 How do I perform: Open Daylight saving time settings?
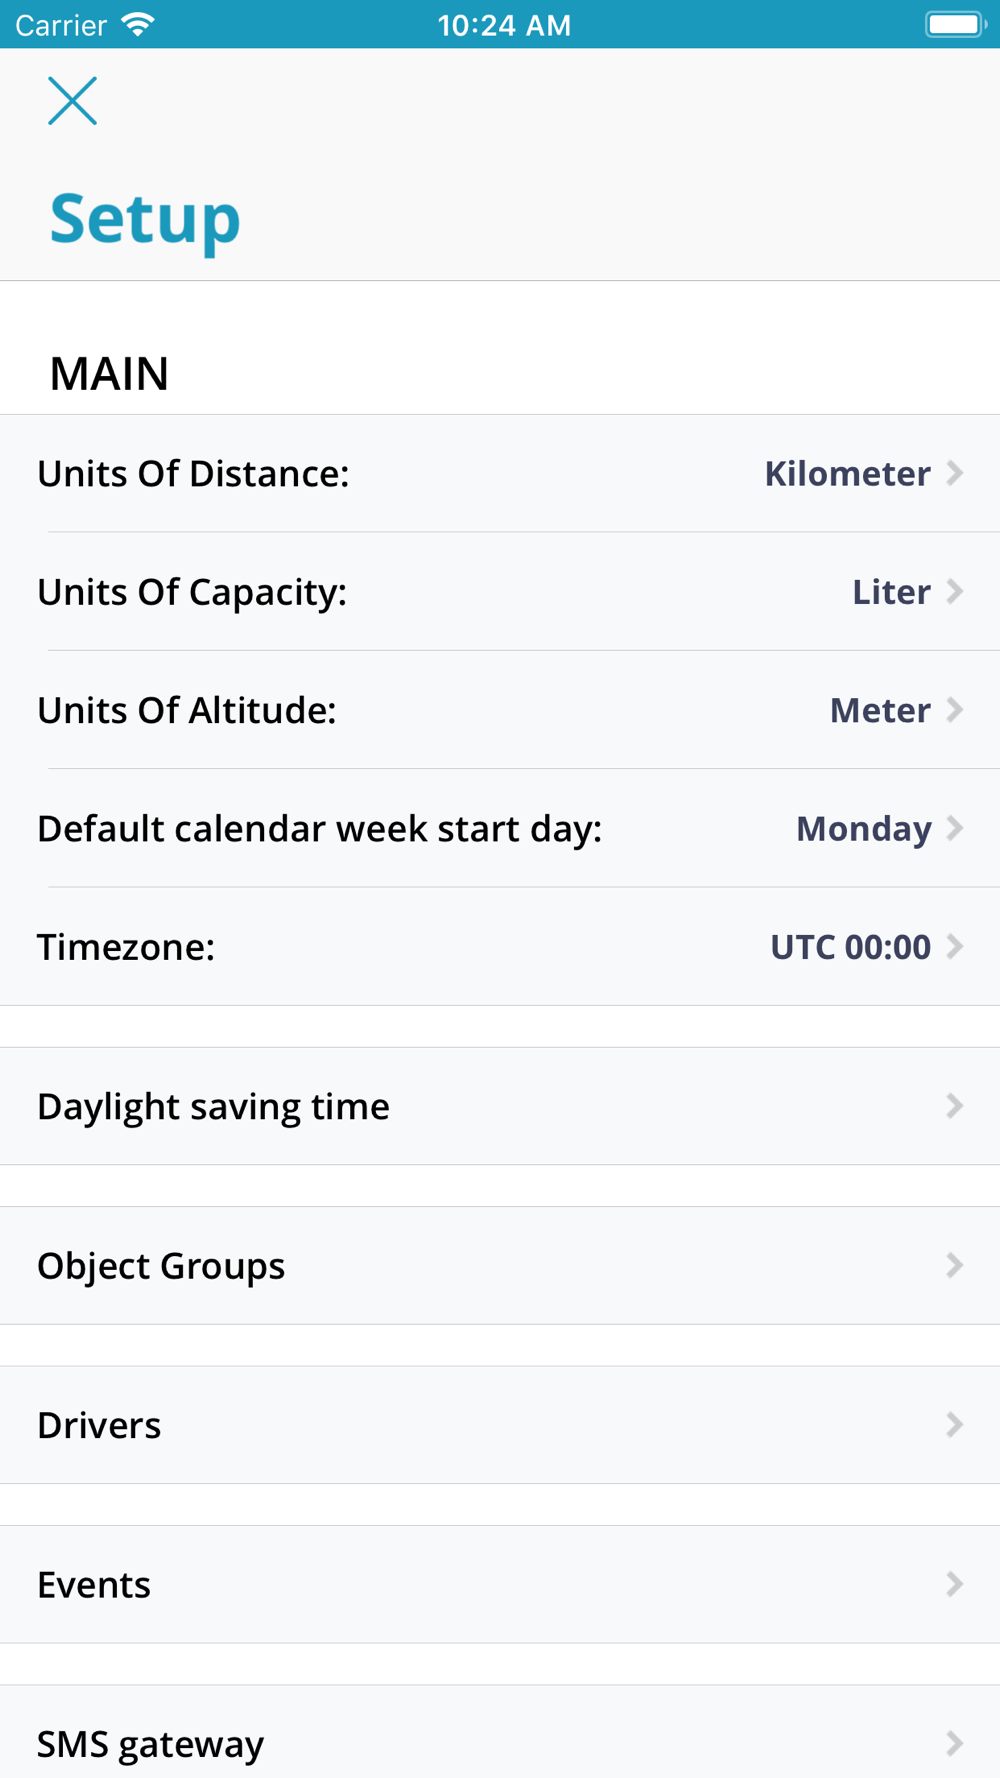click(x=214, y=1106)
